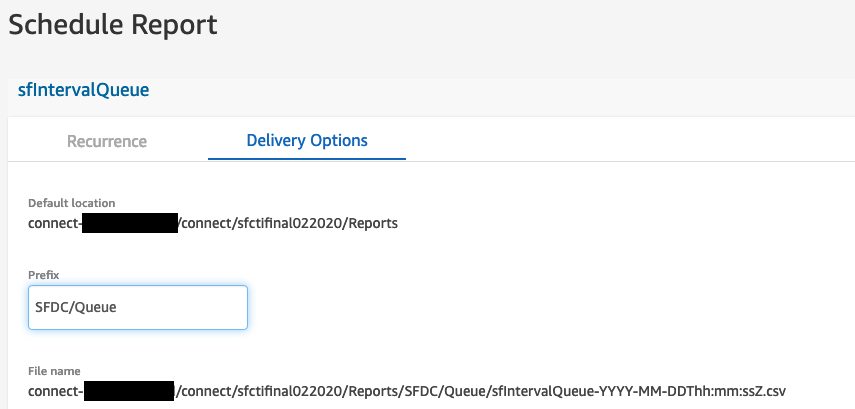Click the /connect/sfctifinal022020/Reports default location text

(x=288, y=223)
